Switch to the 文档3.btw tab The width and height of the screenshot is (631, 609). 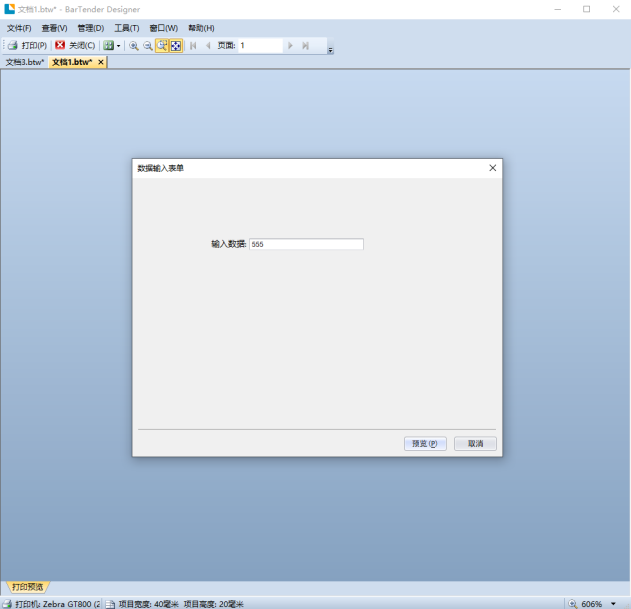point(24,62)
